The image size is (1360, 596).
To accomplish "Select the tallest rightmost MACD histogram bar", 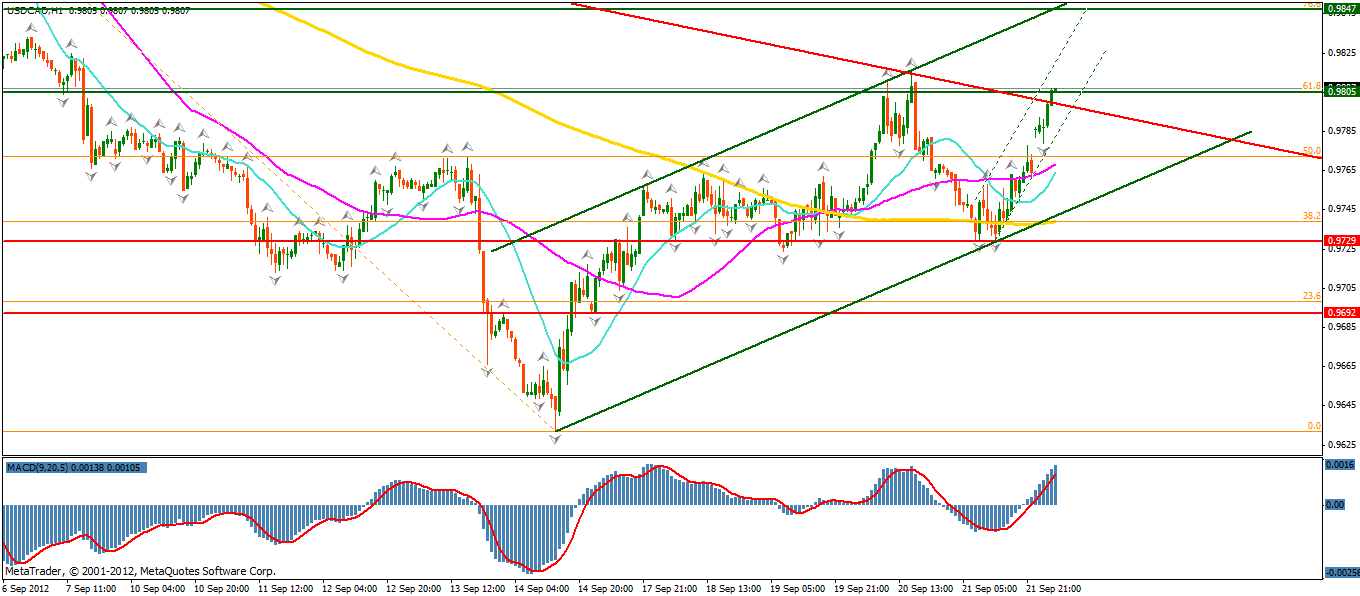I will coord(1054,485).
